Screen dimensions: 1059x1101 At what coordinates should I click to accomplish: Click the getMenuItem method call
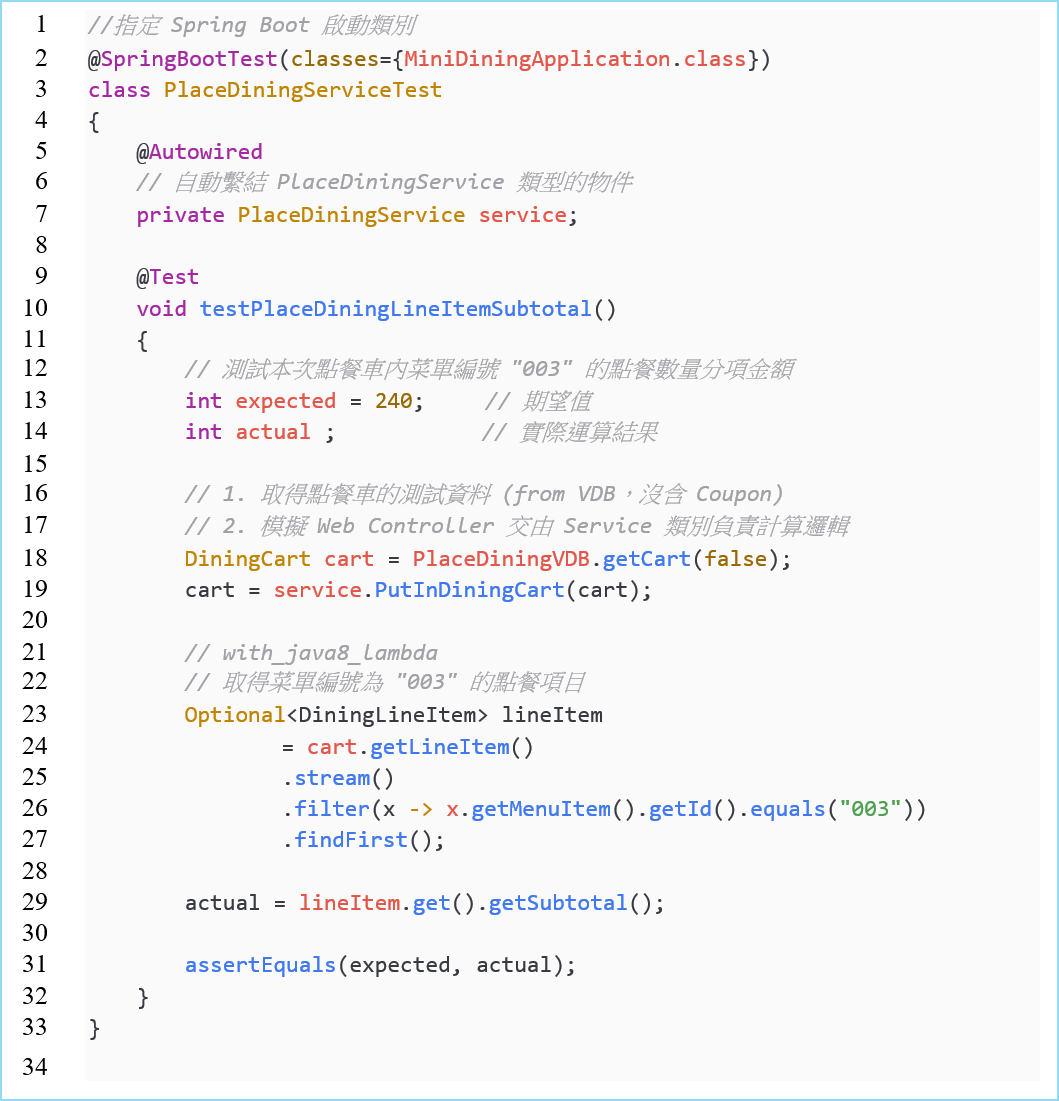click(541, 809)
